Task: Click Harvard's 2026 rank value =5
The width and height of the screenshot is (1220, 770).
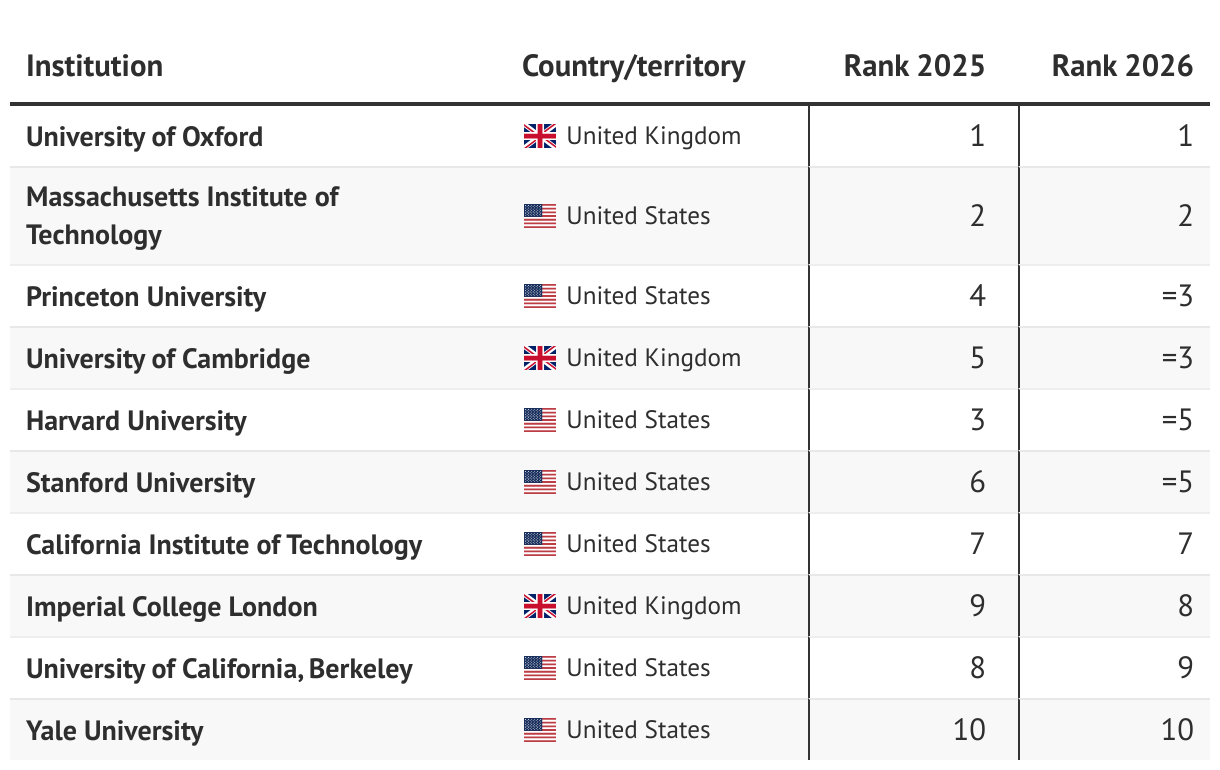Action: [x=1177, y=420]
